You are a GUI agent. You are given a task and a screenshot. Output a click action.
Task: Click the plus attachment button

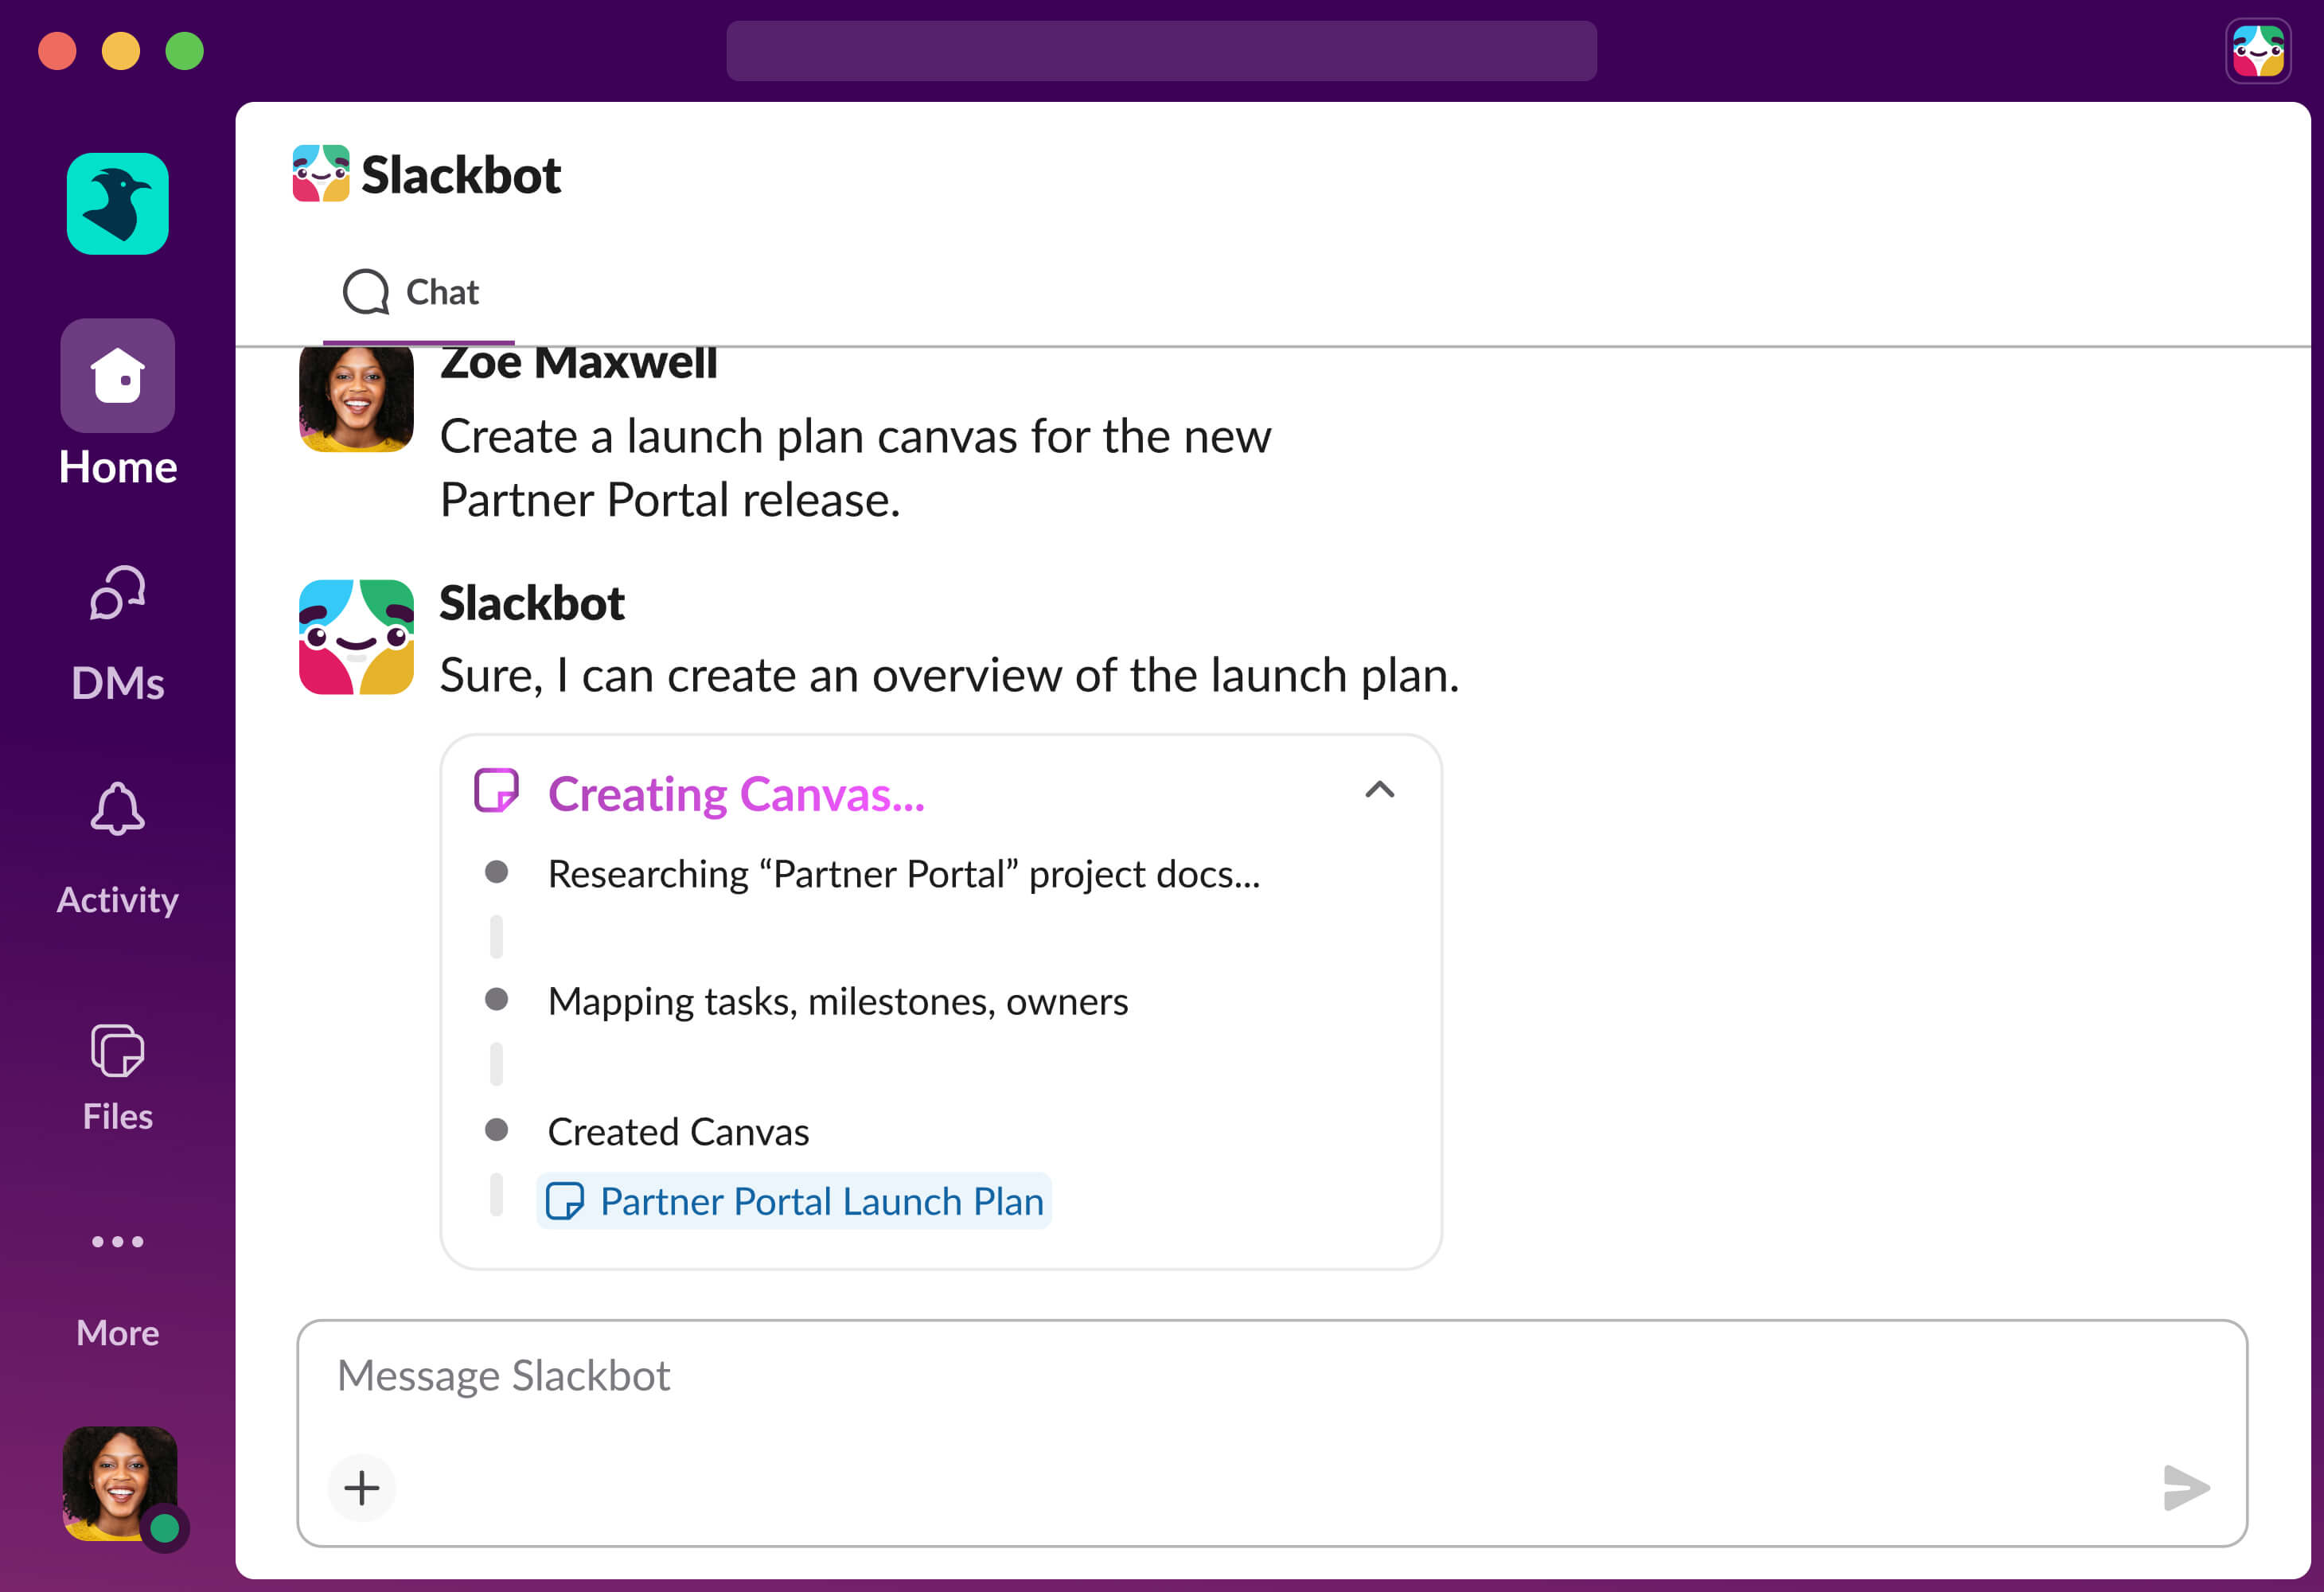362,1487
